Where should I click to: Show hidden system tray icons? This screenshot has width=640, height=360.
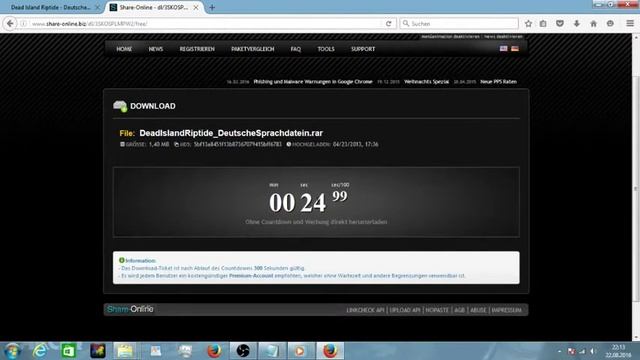[560, 351]
